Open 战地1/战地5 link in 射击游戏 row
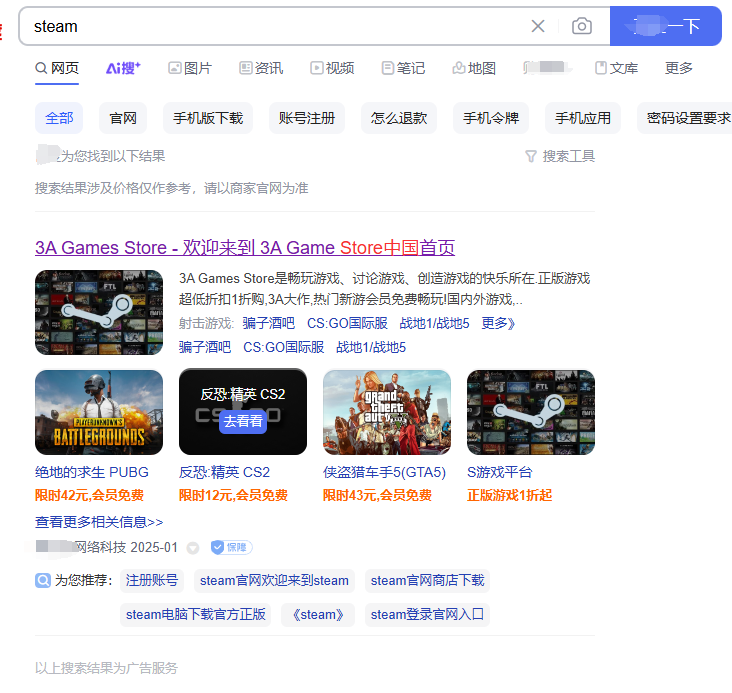 (x=434, y=323)
